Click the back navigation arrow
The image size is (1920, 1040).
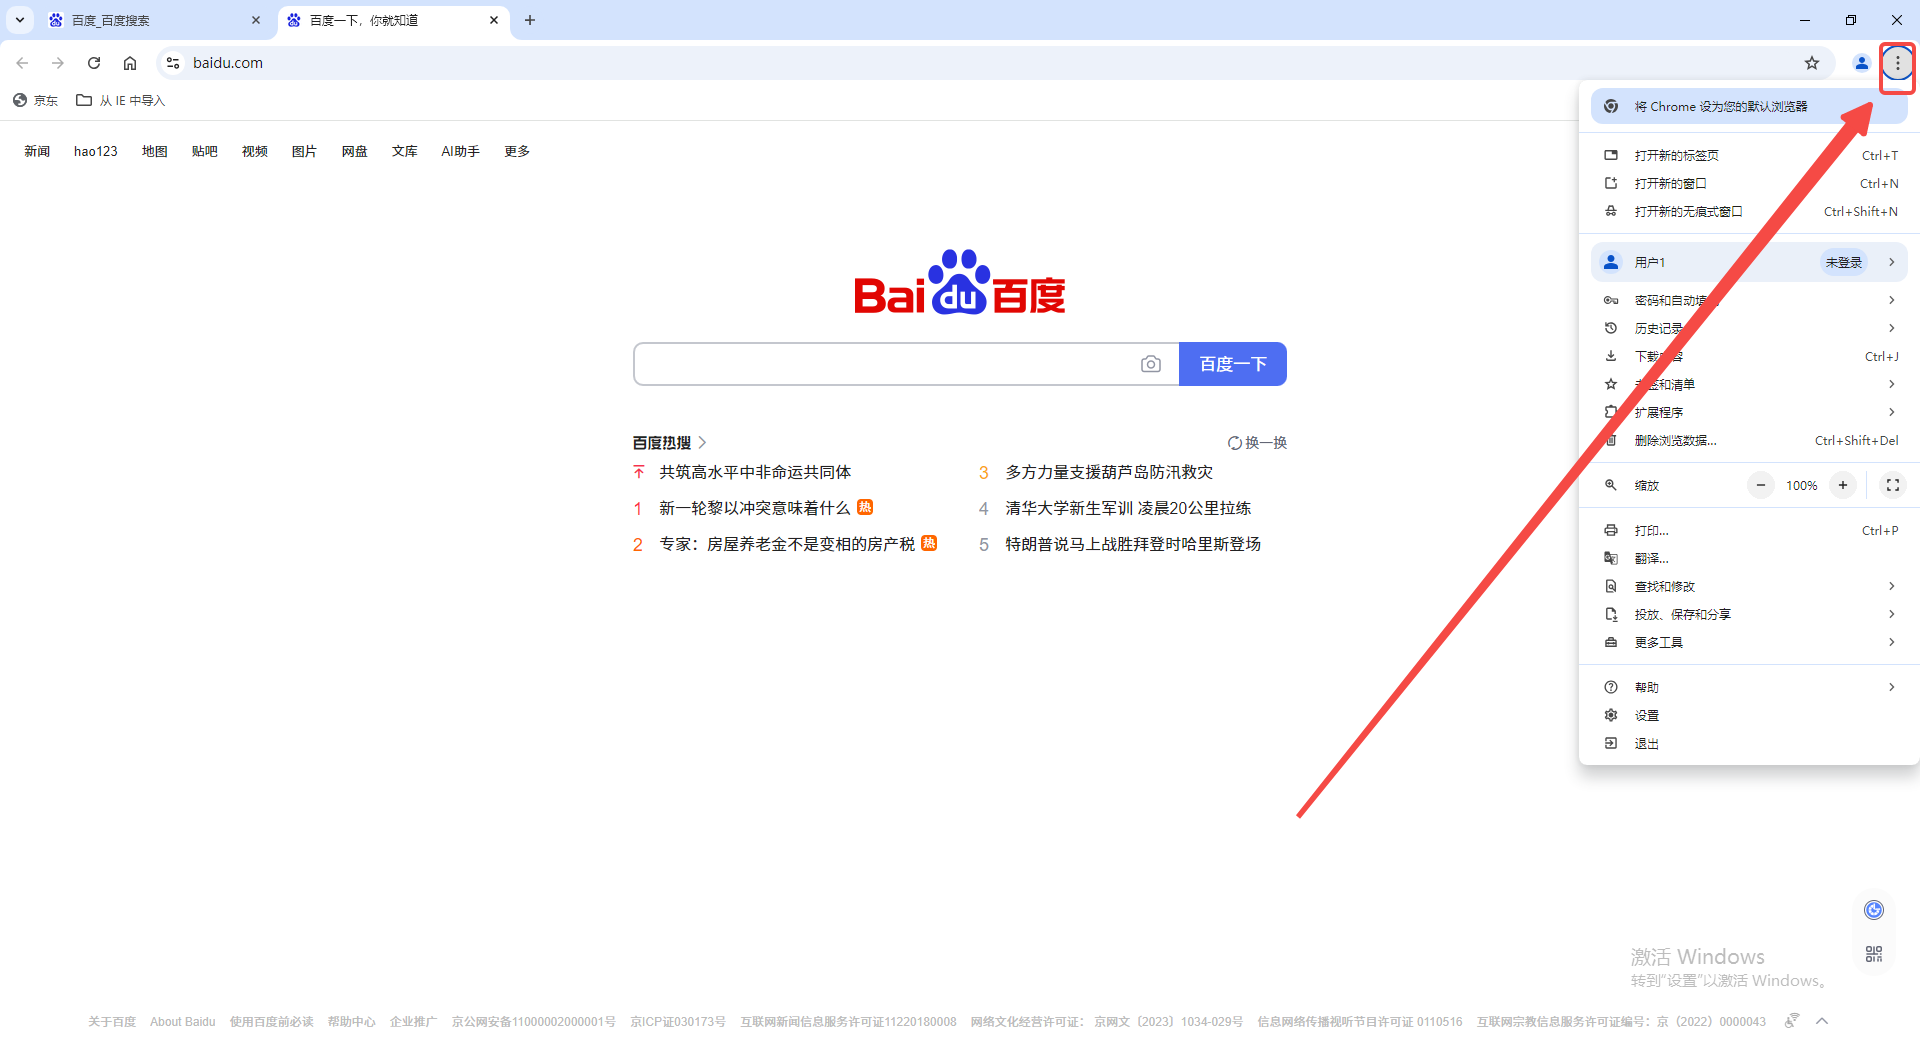point(22,63)
